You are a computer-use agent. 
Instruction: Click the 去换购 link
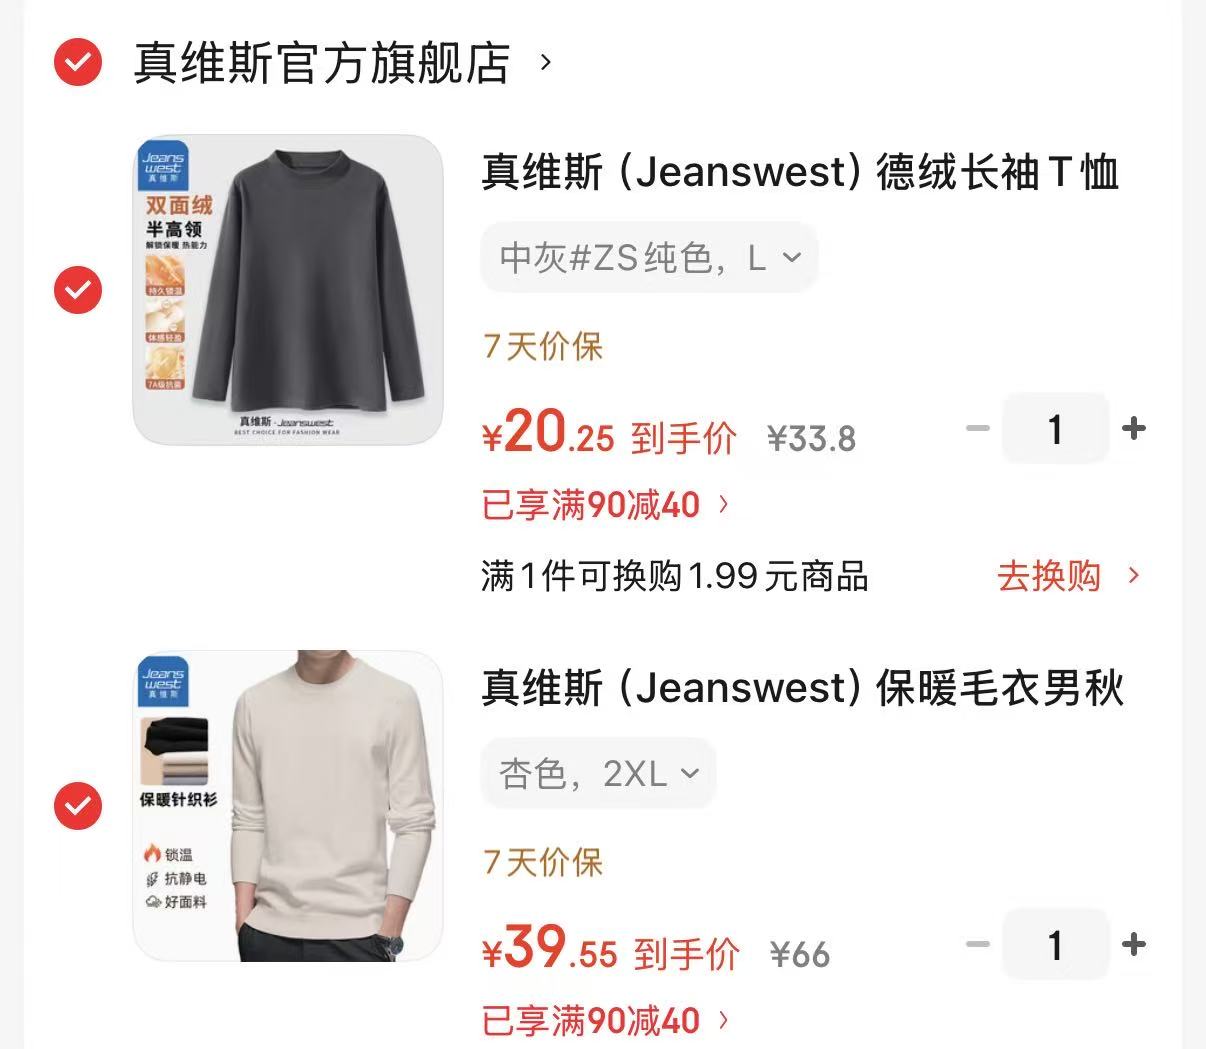coord(1048,576)
